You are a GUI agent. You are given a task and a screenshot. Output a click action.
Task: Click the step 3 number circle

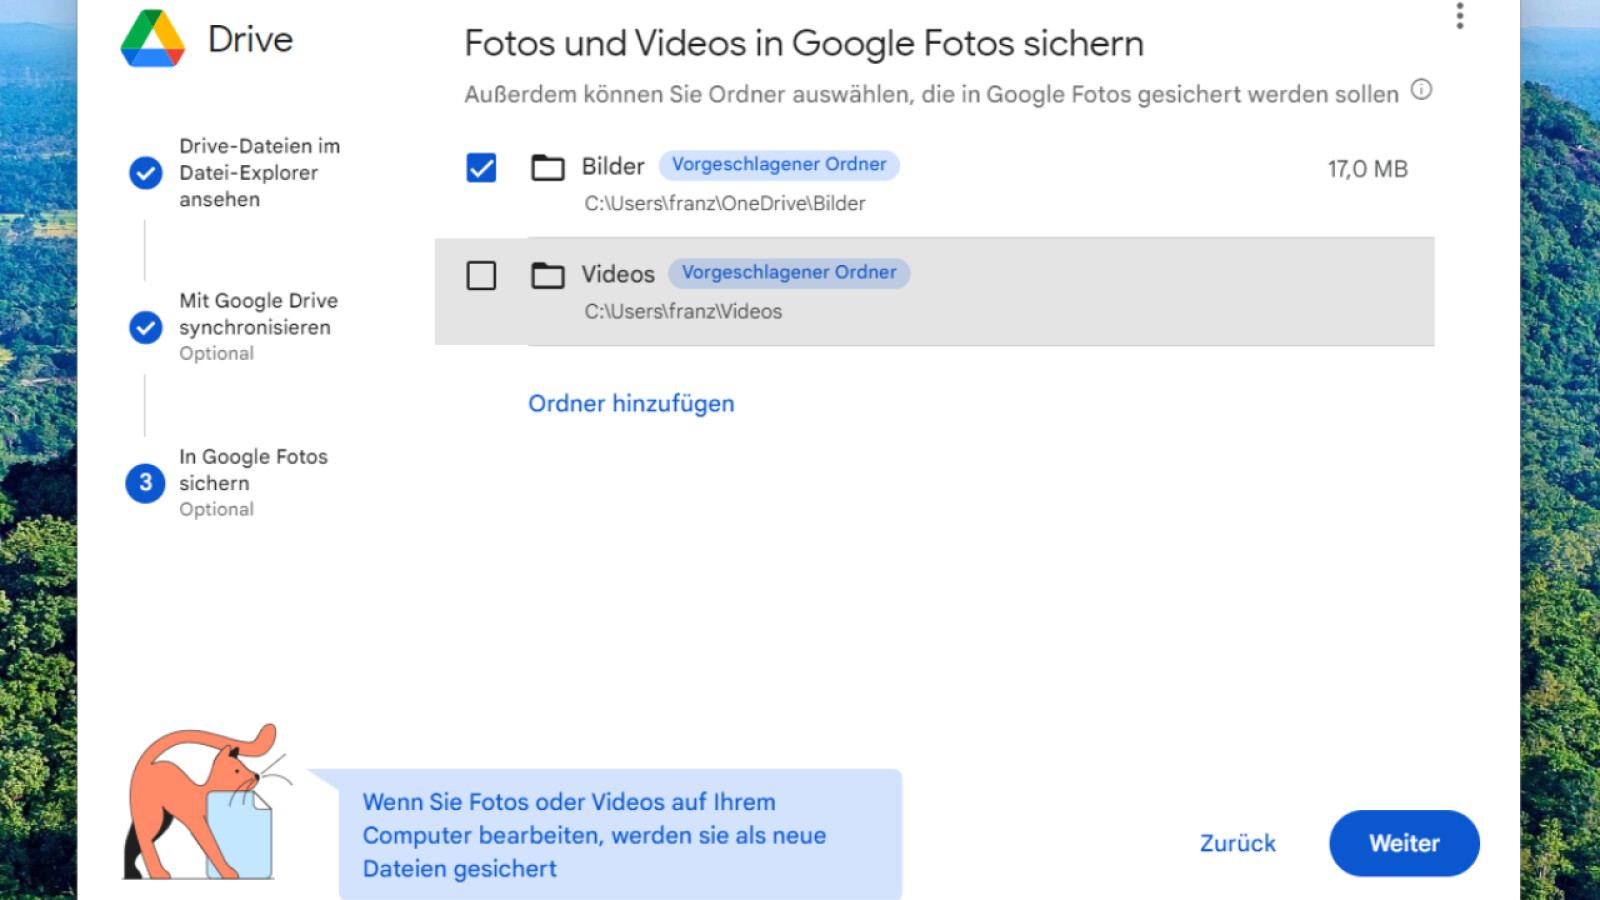[x=146, y=483]
